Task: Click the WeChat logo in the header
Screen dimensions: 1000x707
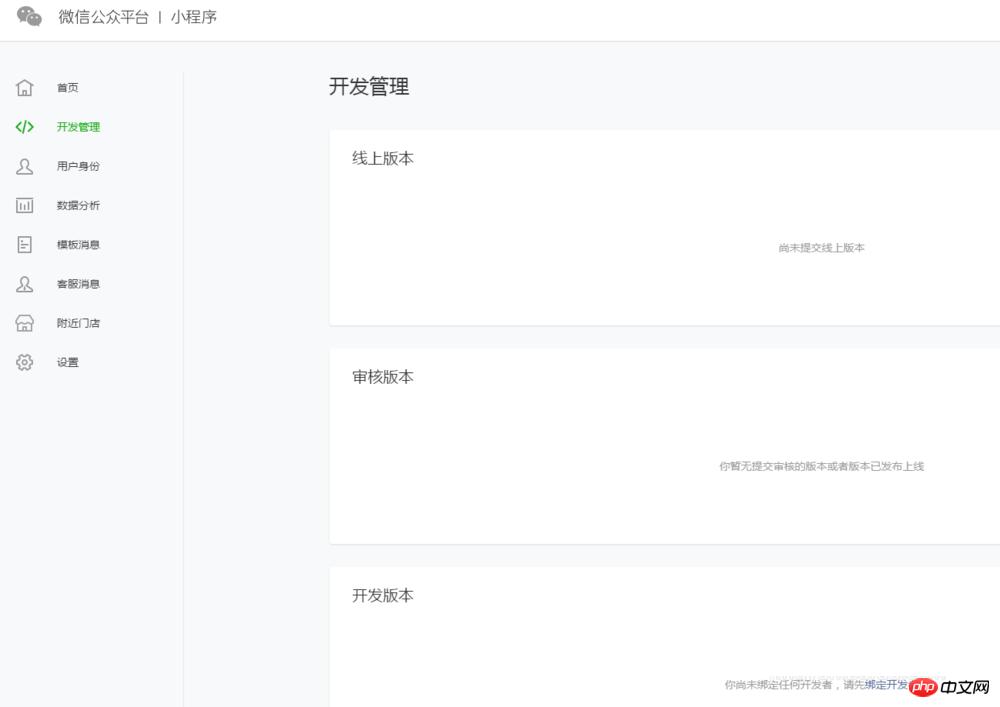Action: [x=29, y=17]
